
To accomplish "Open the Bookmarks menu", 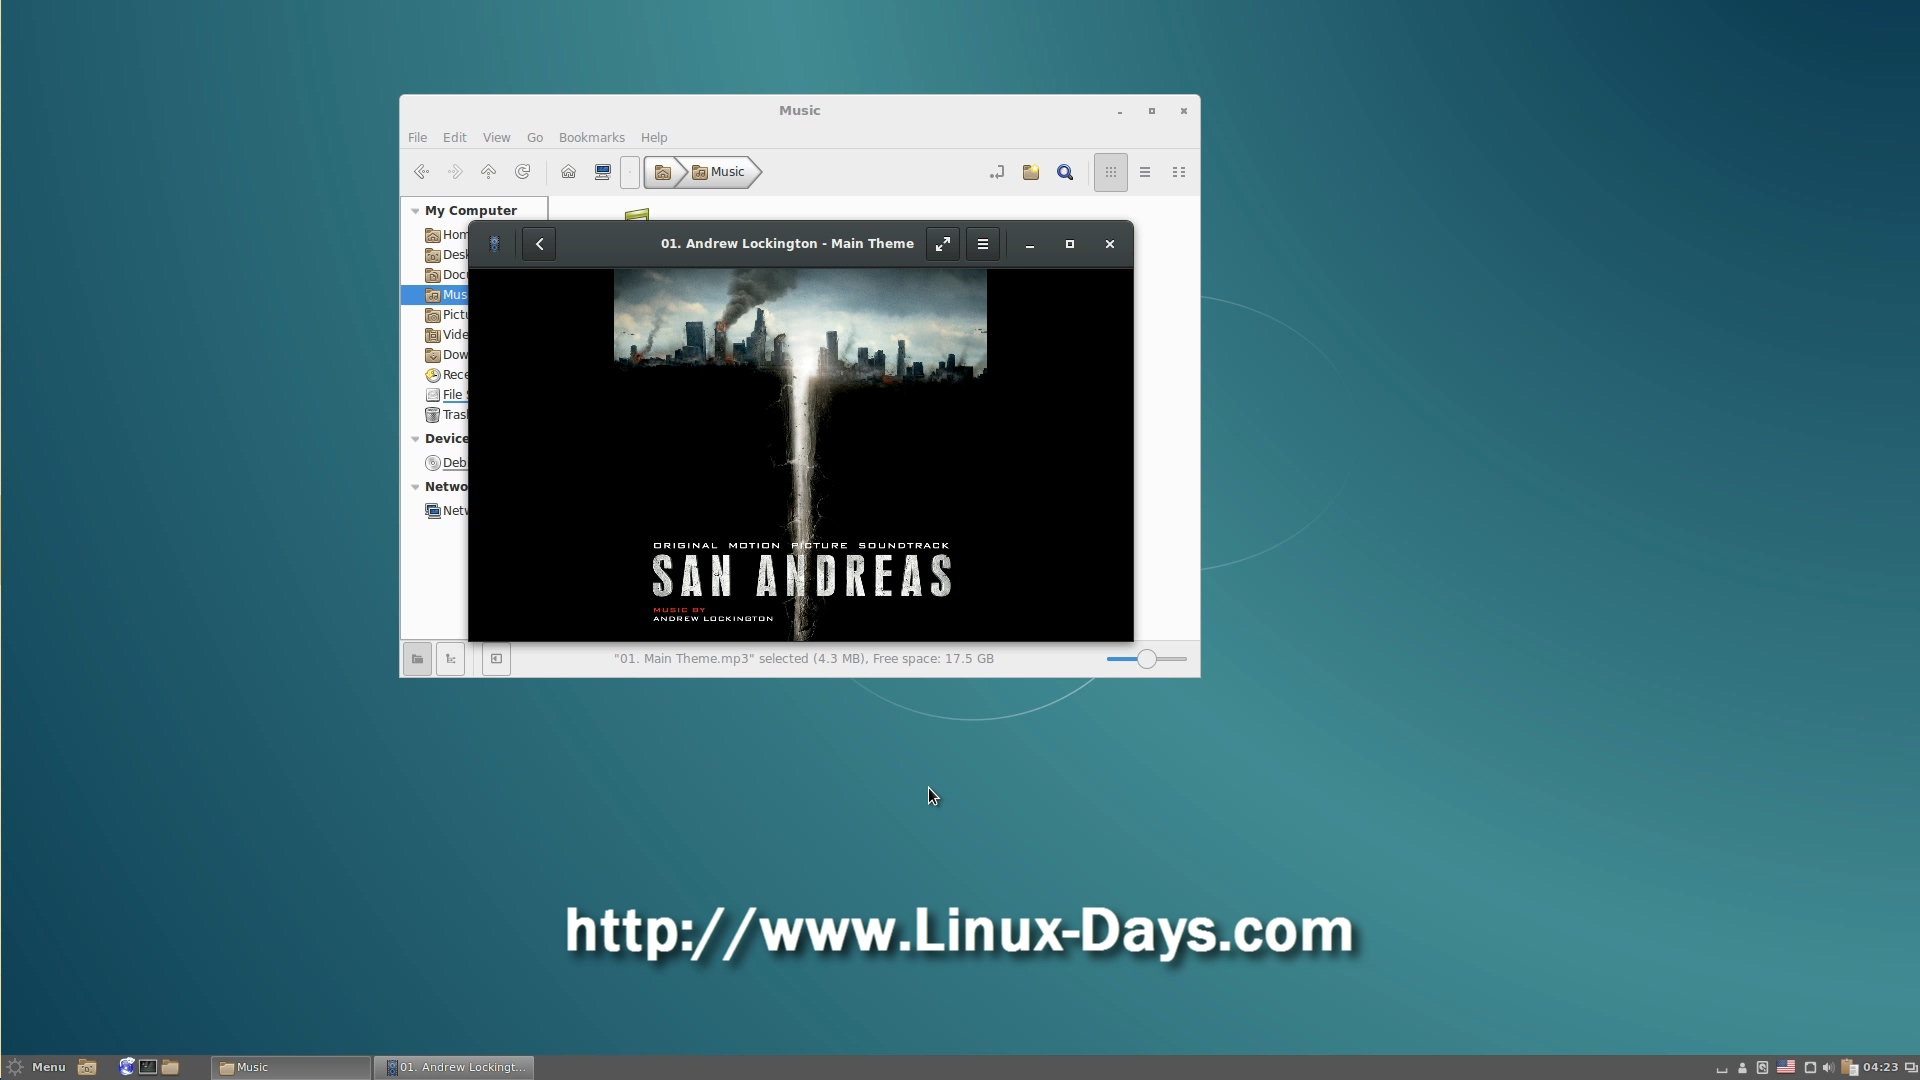I will click(x=591, y=138).
